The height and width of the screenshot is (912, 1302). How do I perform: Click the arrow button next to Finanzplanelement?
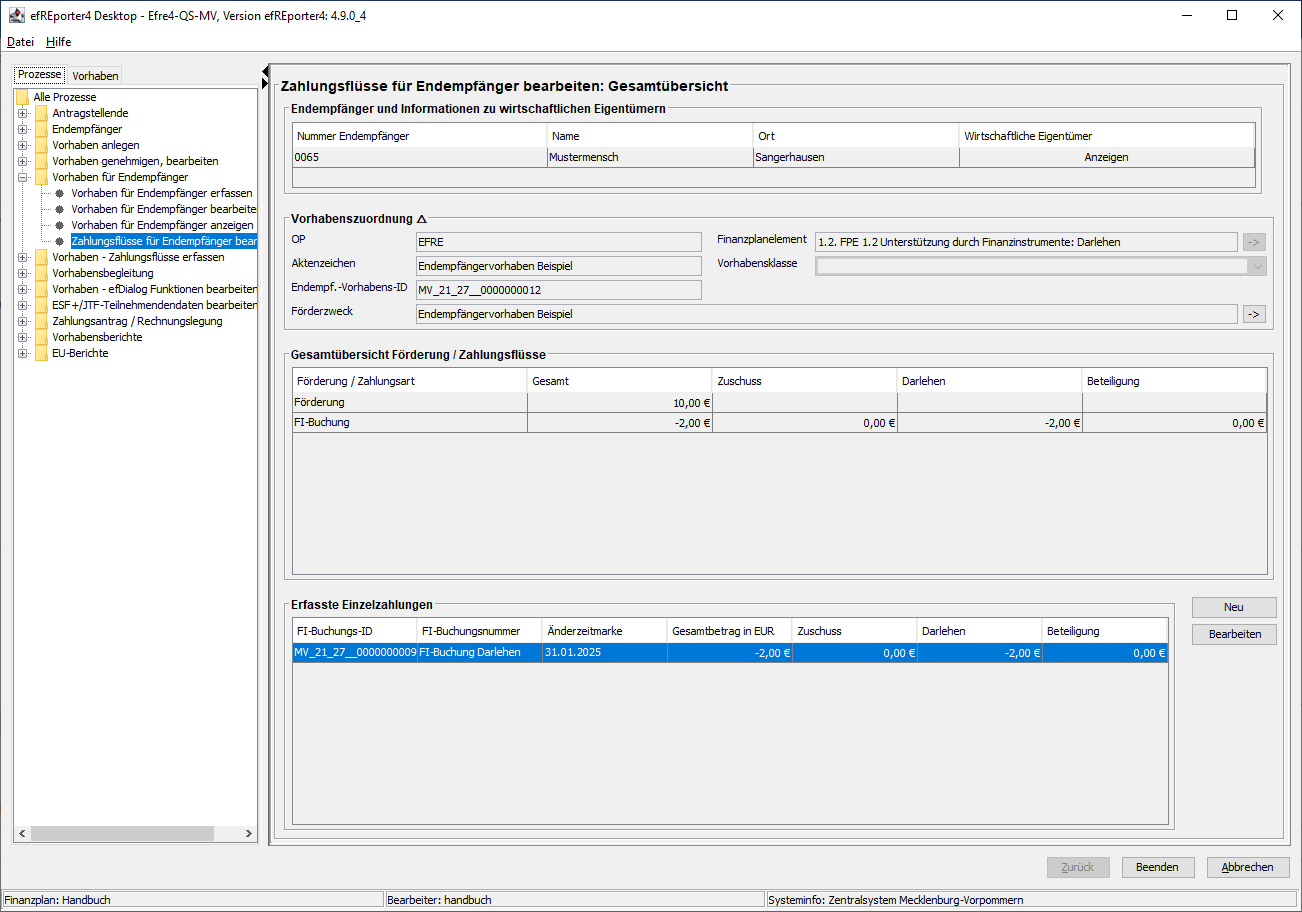coord(1254,241)
